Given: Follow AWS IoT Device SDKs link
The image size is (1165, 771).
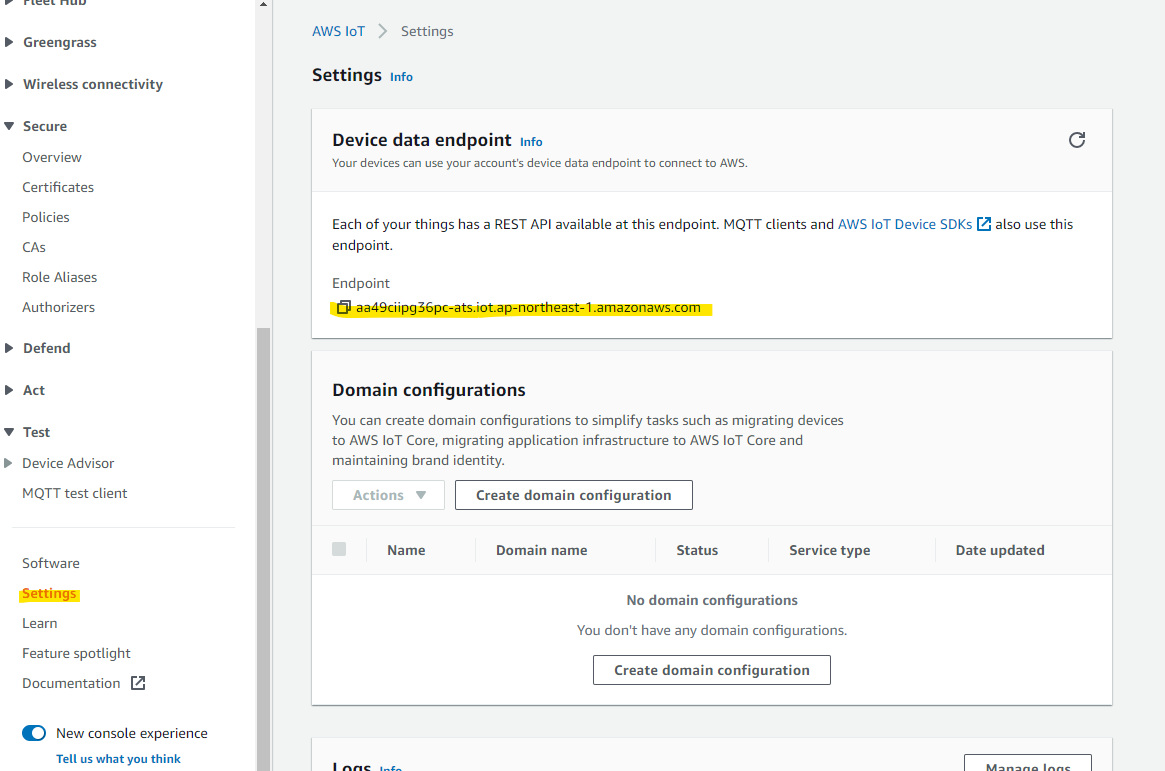Looking at the screenshot, I should [905, 224].
